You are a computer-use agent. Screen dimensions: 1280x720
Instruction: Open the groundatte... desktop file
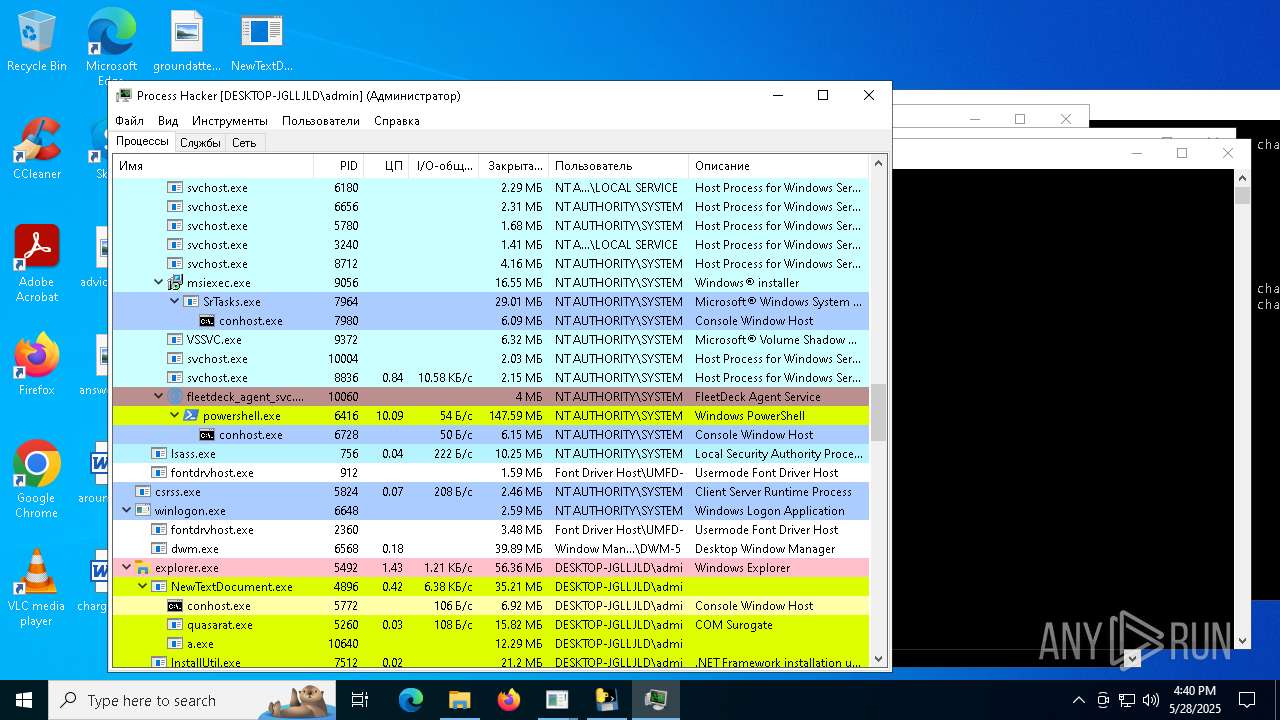(187, 41)
